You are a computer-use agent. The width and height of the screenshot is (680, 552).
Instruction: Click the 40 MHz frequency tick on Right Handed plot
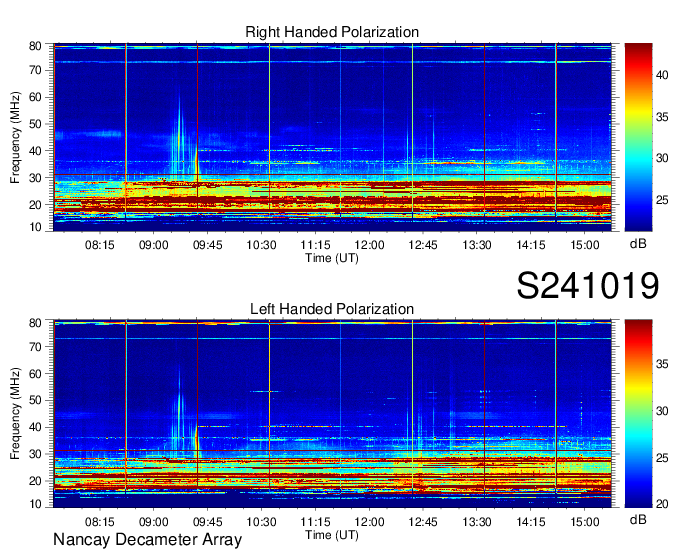coord(35,151)
